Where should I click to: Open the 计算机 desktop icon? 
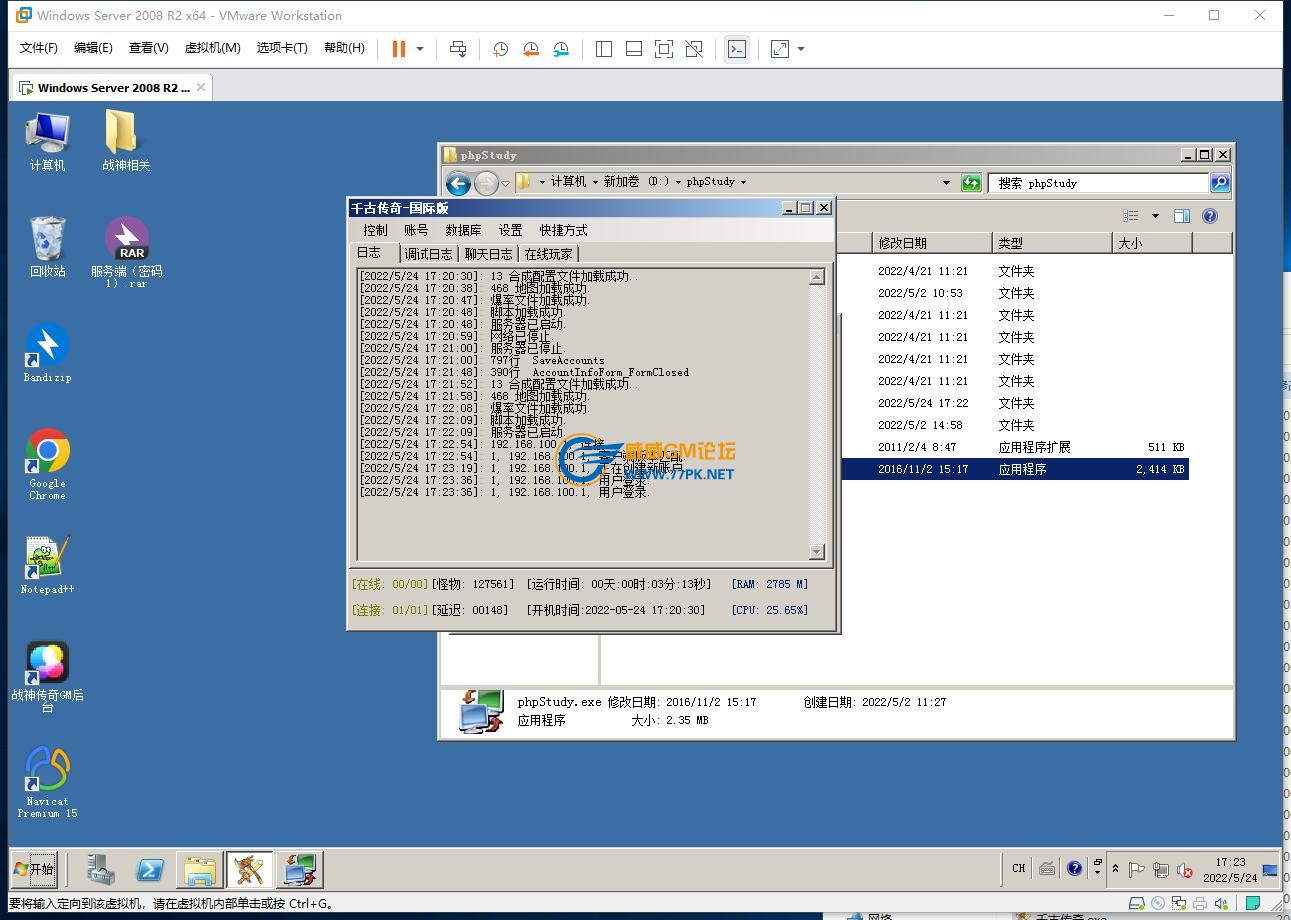tap(47, 141)
